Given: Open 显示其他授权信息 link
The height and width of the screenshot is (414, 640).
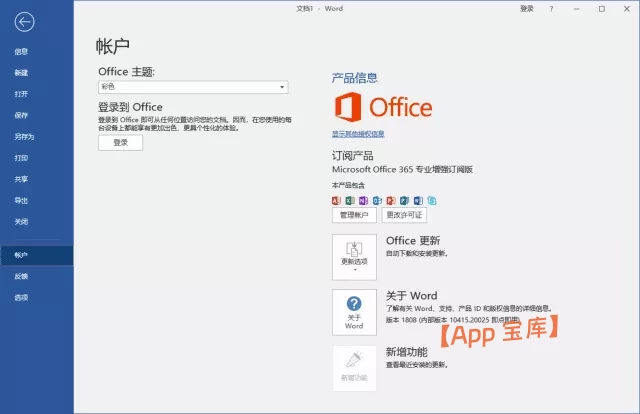Looking at the screenshot, I should tap(358, 134).
